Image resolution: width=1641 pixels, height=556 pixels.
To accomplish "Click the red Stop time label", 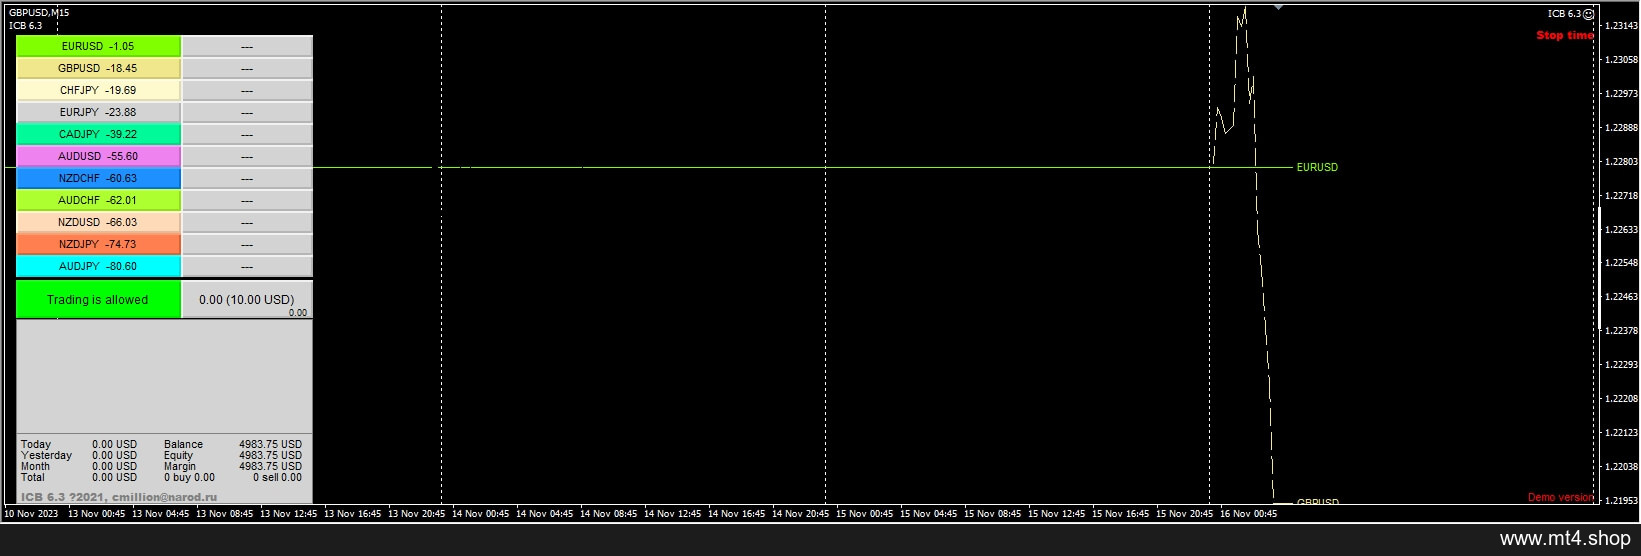I will (1565, 35).
